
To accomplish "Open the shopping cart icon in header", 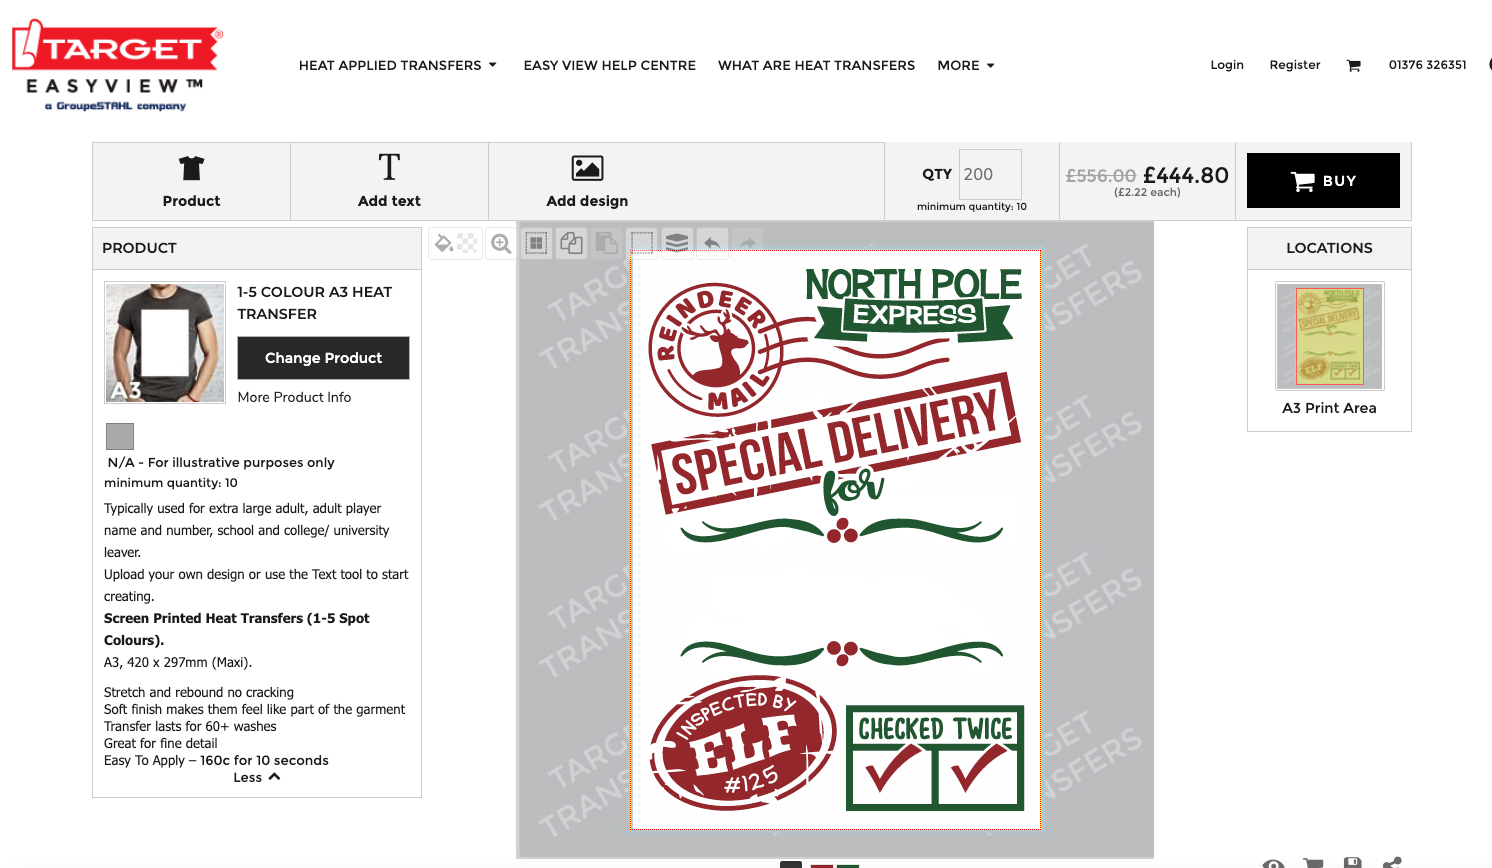I will click(1354, 66).
